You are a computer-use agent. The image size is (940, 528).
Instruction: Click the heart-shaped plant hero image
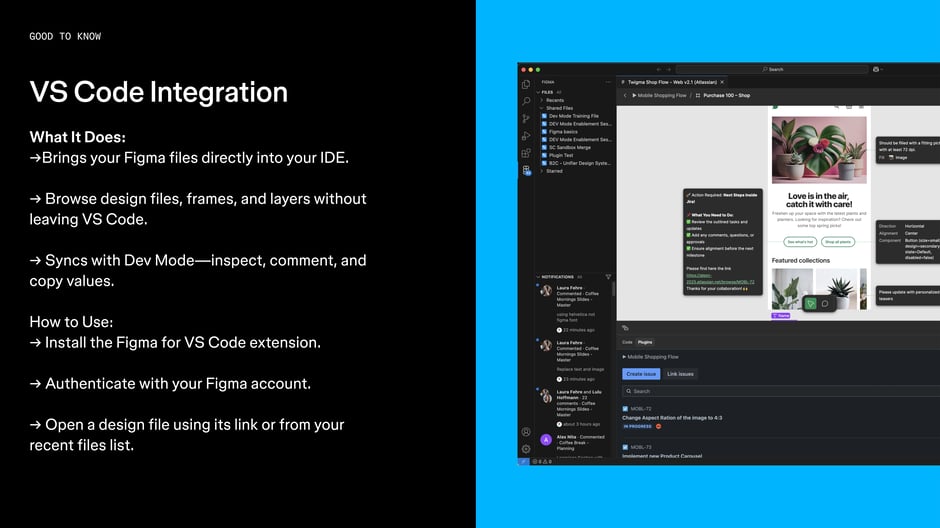tap(819, 150)
